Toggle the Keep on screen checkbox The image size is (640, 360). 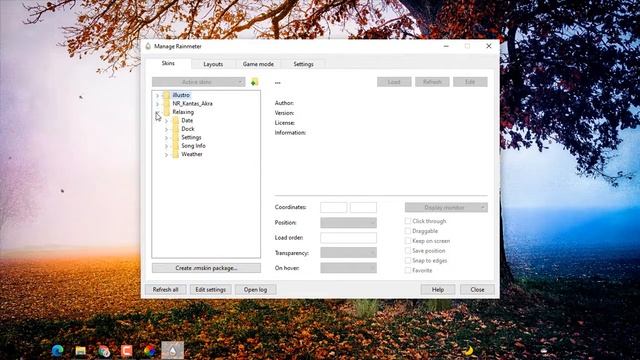tap(407, 241)
